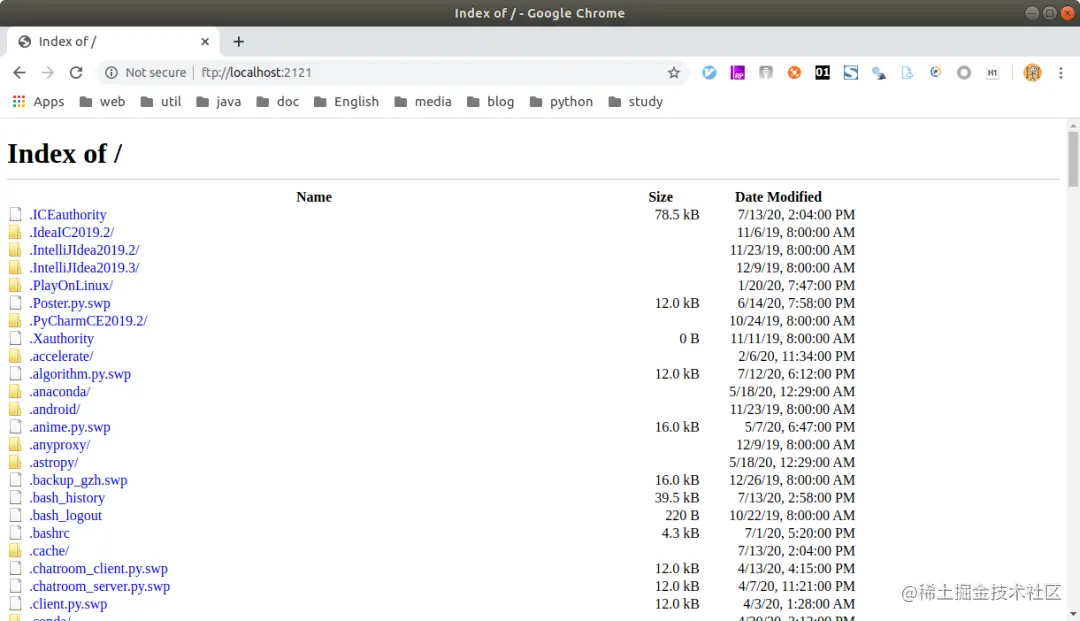Click the purple JetBrains extension icon
This screenshot has height=621, width=1080.
(737, 72)
